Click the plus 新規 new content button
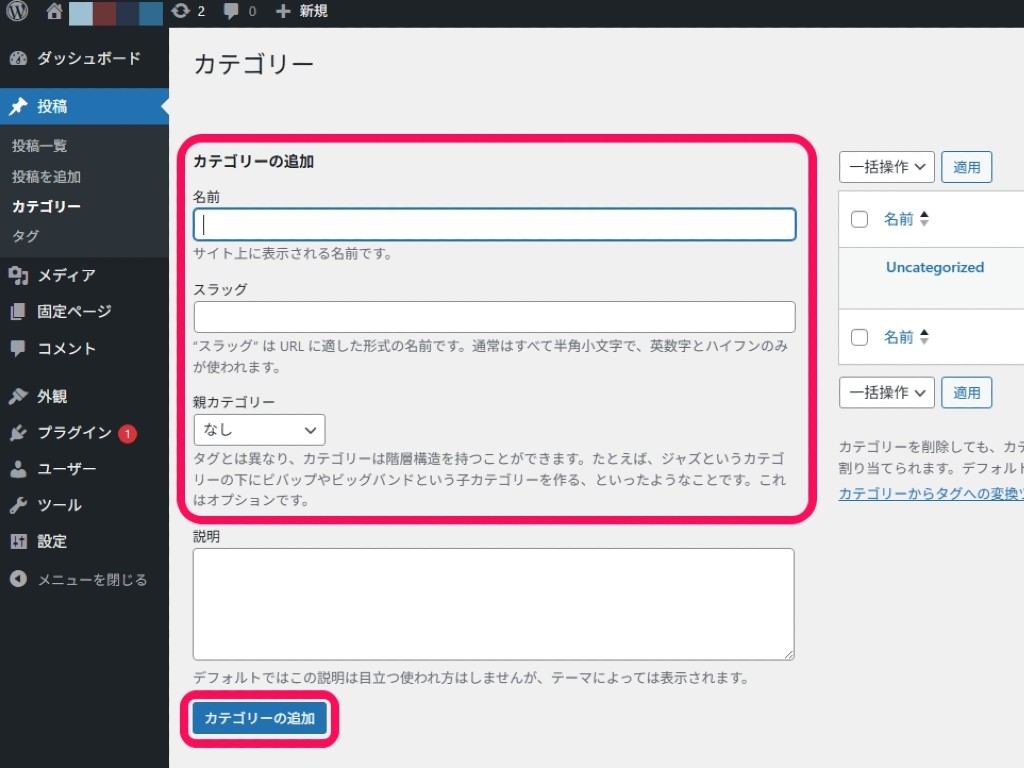Screen dimensions: 1024x768 (x=301, y=11)
